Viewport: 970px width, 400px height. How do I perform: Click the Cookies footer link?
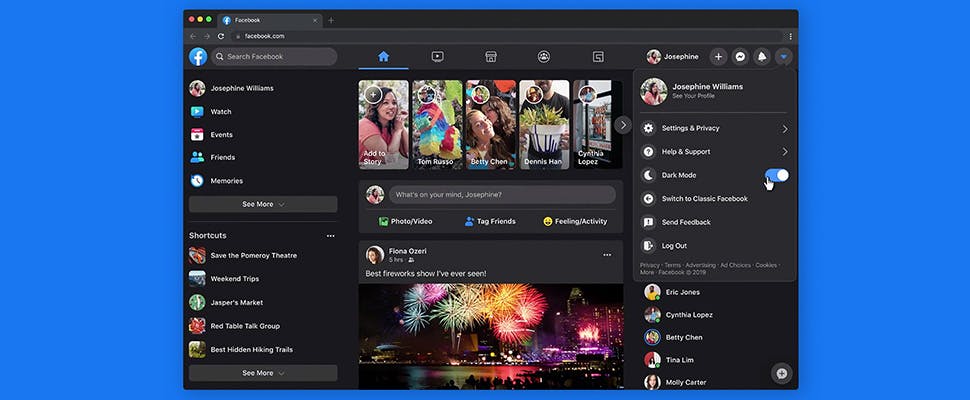(x=766, y=265)
